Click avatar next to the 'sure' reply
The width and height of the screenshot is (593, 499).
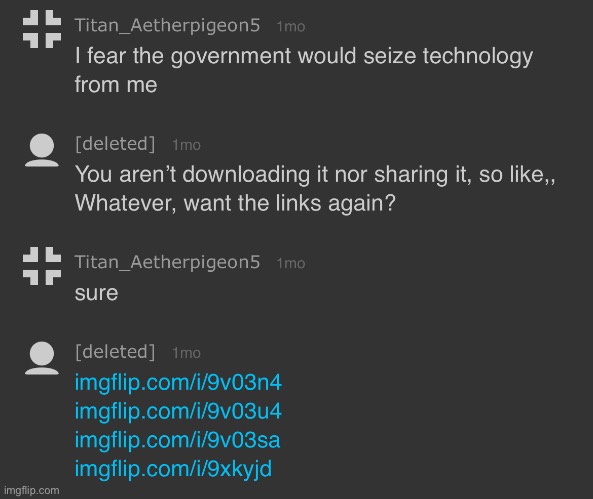[42, 266]
